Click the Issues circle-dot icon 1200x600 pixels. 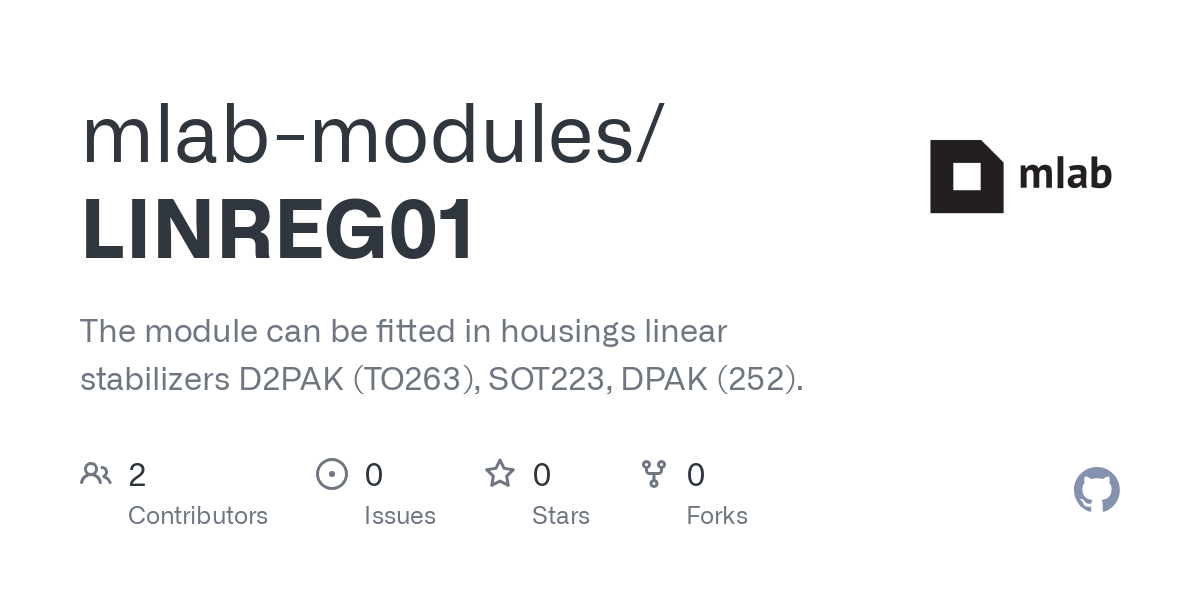coord(332,474)
